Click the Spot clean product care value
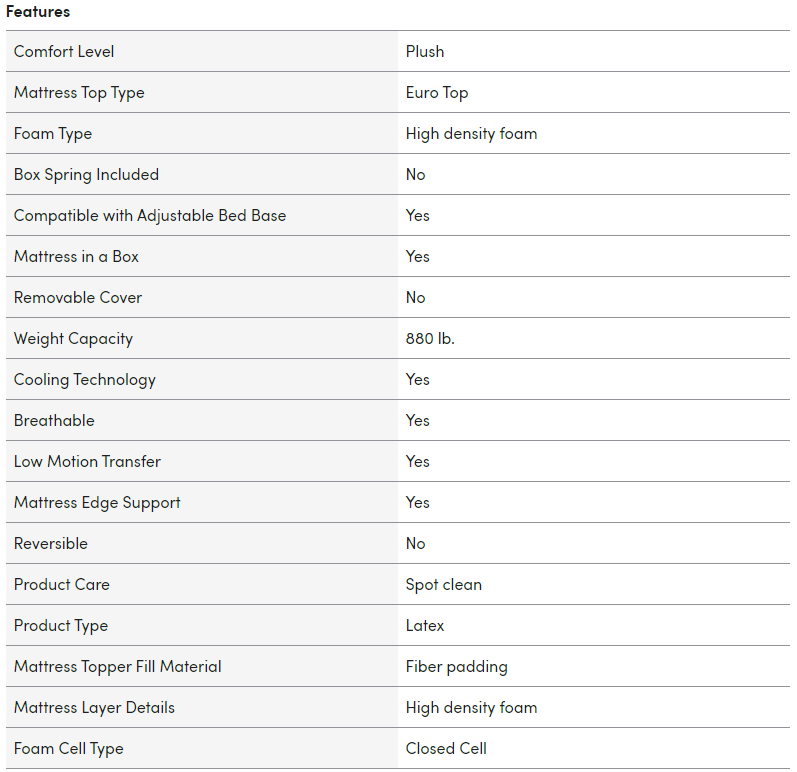797x772 pixels. point(444,584)
